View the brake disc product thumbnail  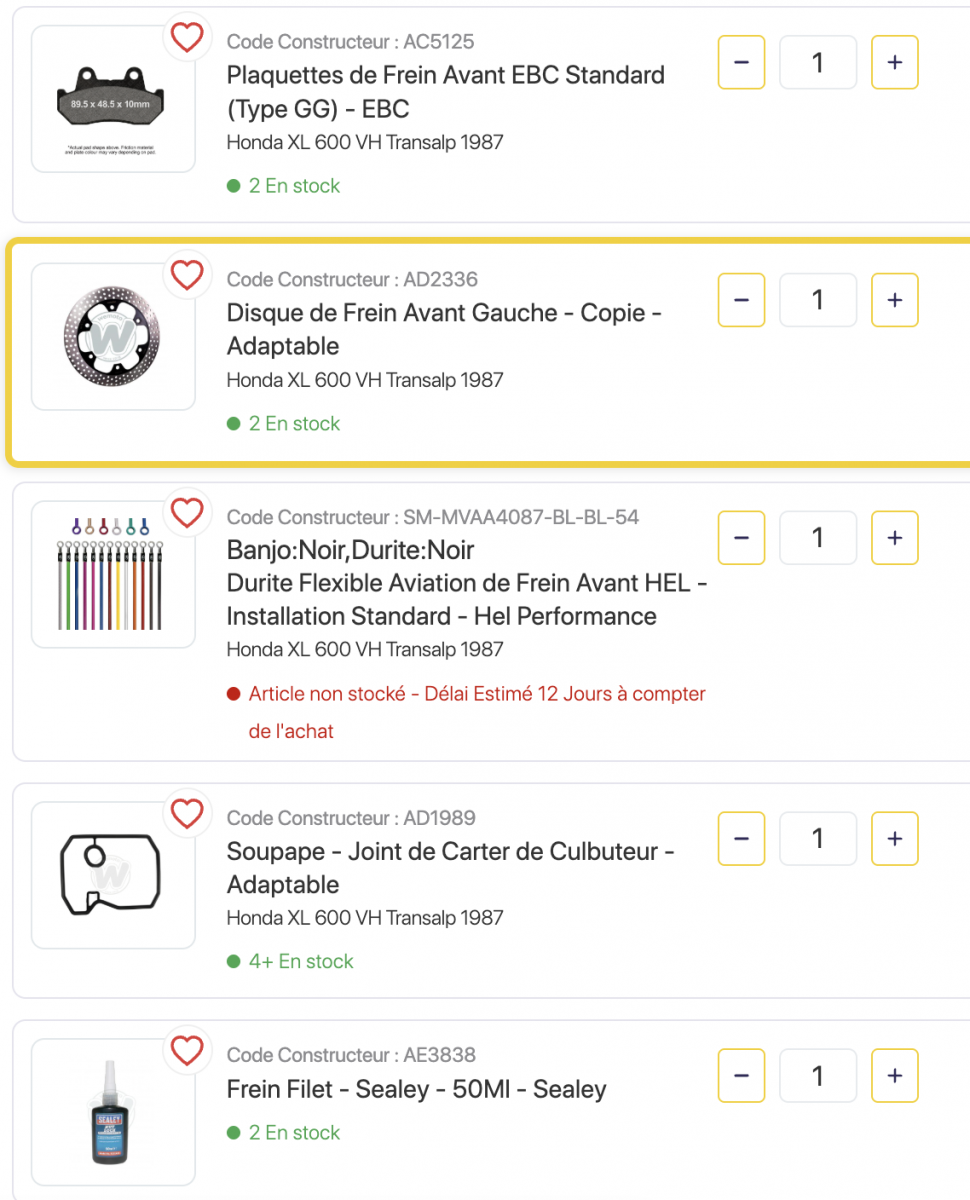[x=113, y=336]
